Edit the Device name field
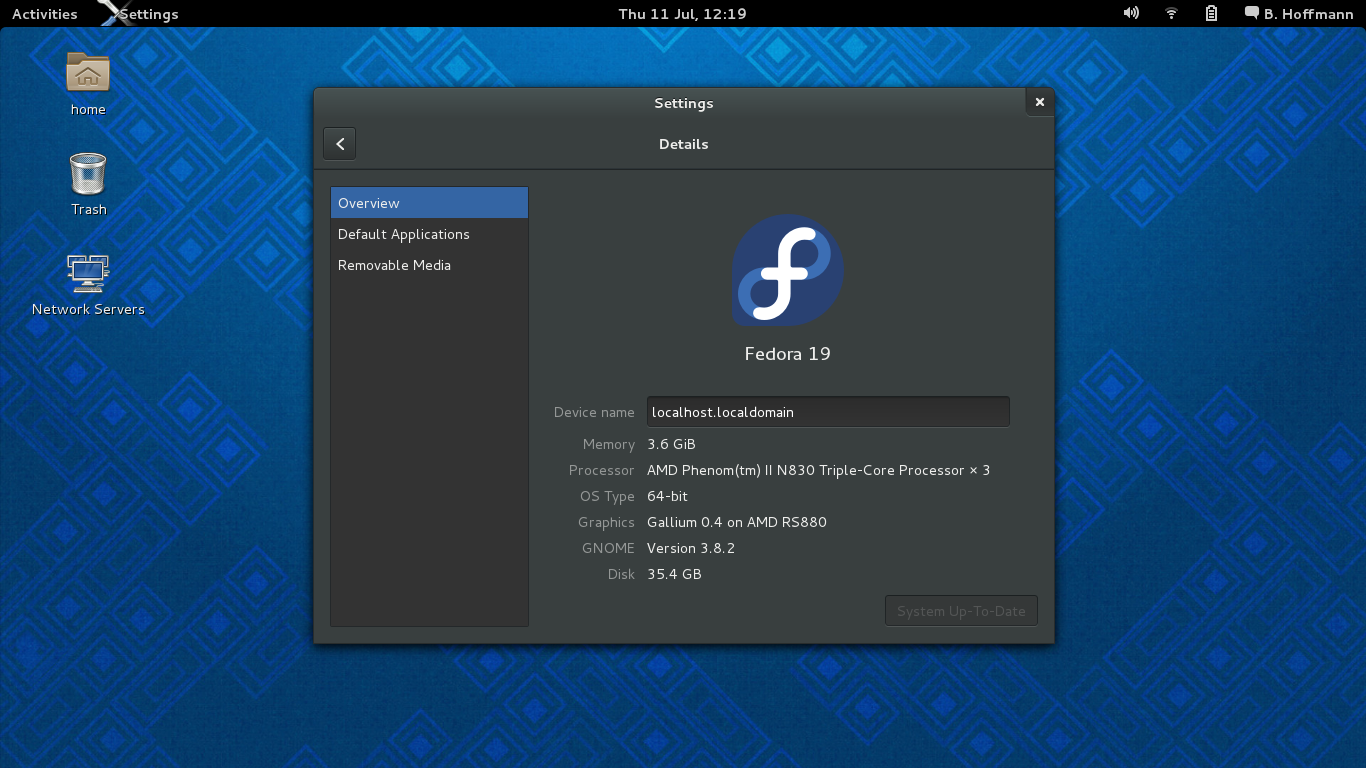Viewport: 1366px width, 768px height. pyautogui.click(x=828, y=412)
